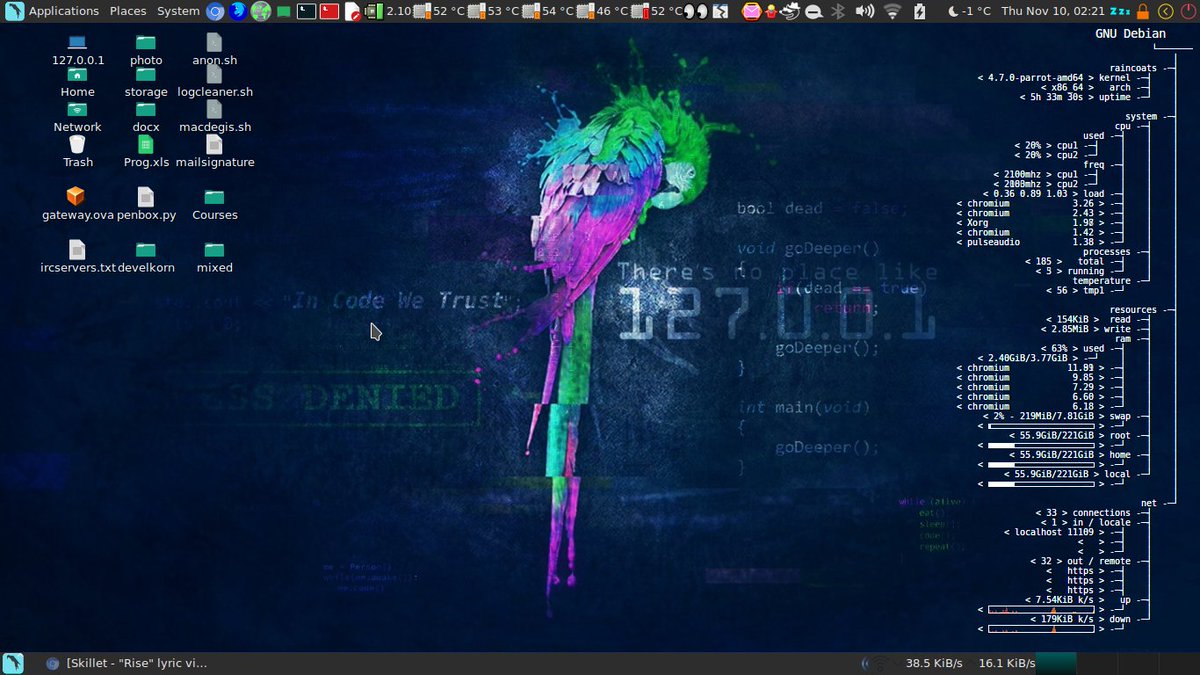Screen dimensions: 1200x675
Task: Select the Courses folder
Action: point(214,205)
